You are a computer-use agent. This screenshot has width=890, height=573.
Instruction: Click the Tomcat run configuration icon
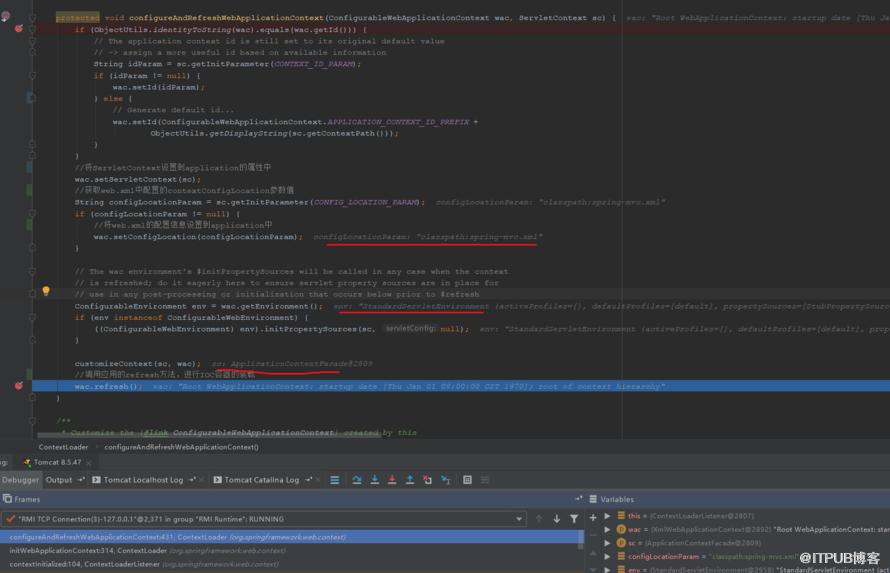pyautogui.click(x=27, y=462)
